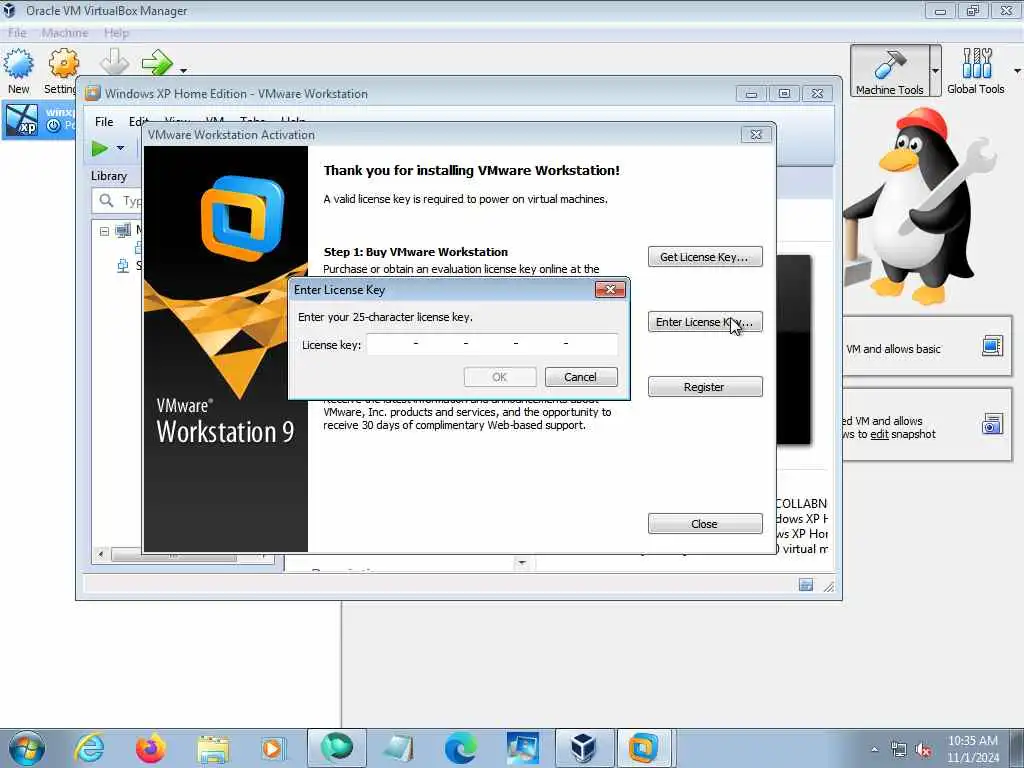Open the File menu in VMware Workstation
Viewport: 1024px width, 768px height.
point(104,121)
